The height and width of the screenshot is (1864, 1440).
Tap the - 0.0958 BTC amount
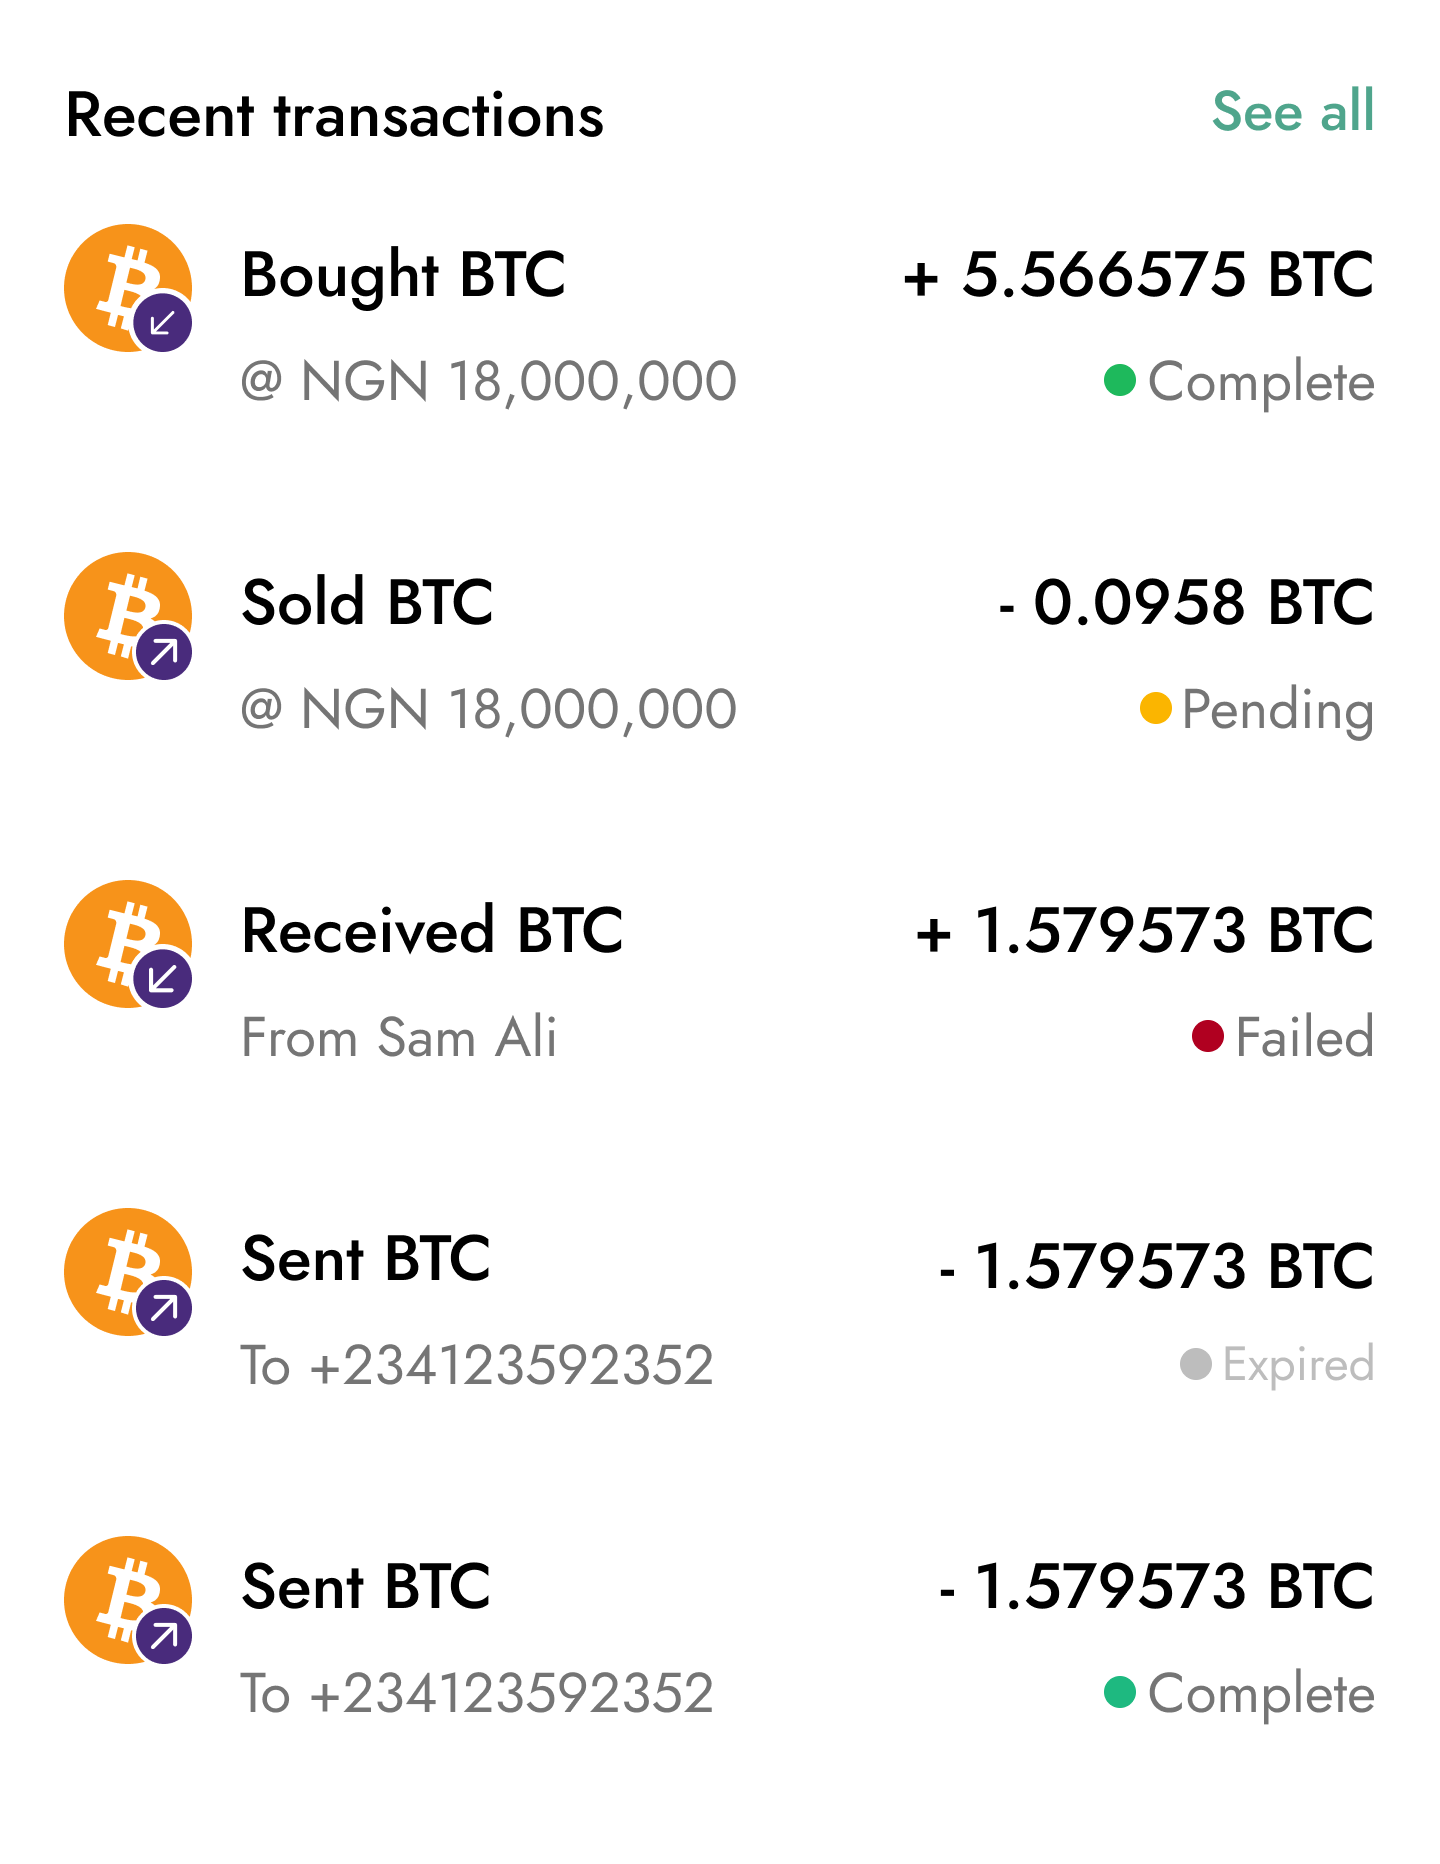pos(1186,602)
